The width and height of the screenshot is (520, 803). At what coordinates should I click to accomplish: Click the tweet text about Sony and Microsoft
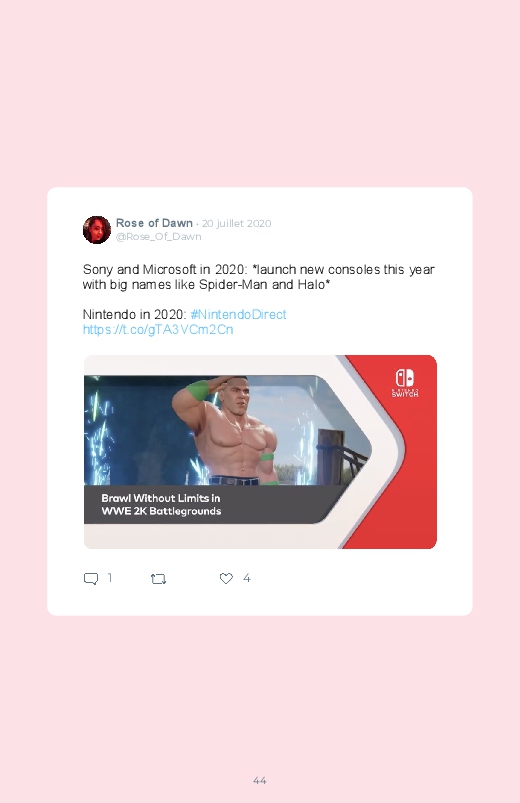point(259,277)
